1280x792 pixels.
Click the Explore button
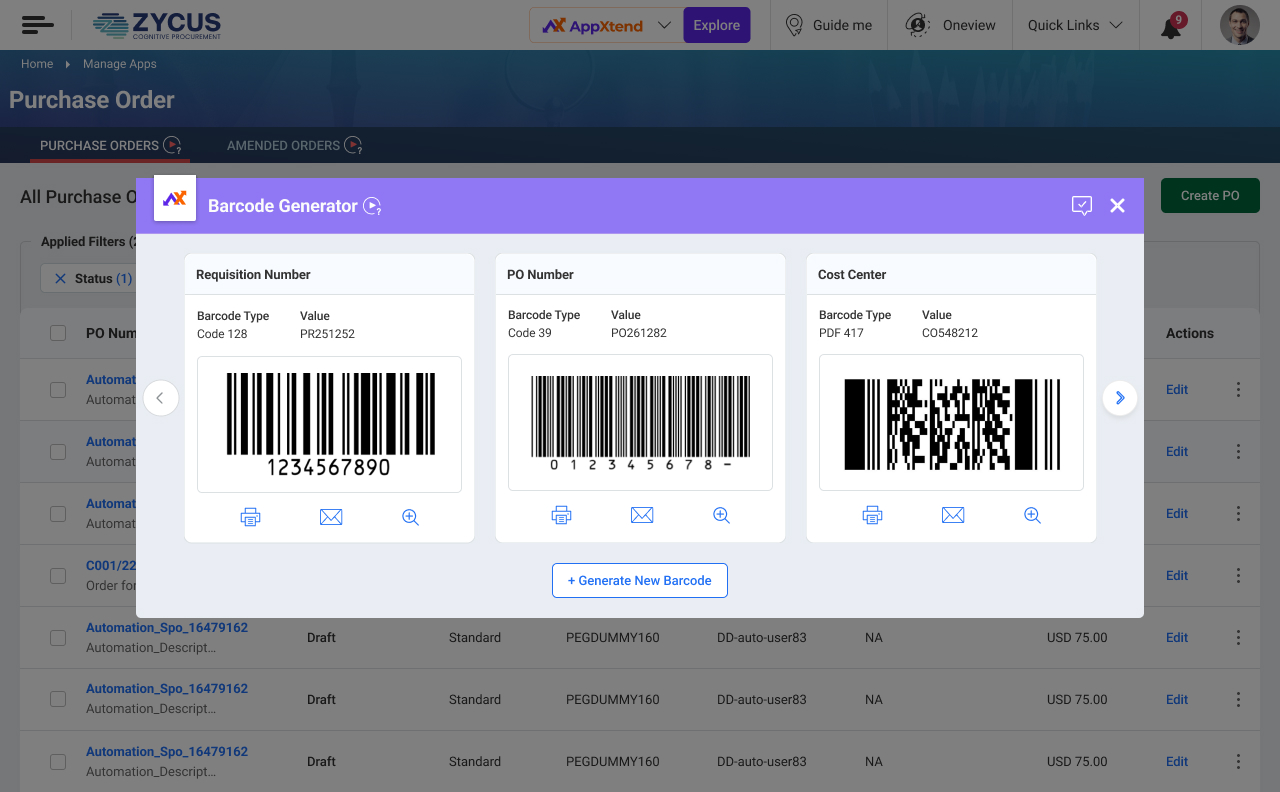[x=717, y=25]
